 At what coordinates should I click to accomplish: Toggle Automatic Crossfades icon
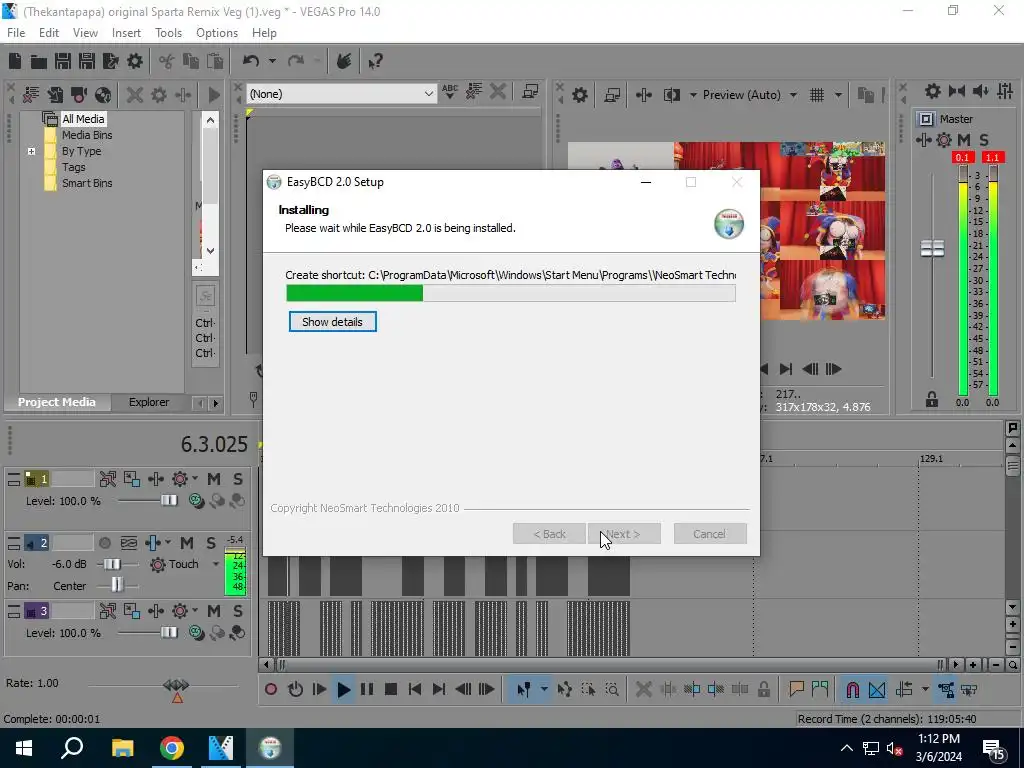(877, 689)
